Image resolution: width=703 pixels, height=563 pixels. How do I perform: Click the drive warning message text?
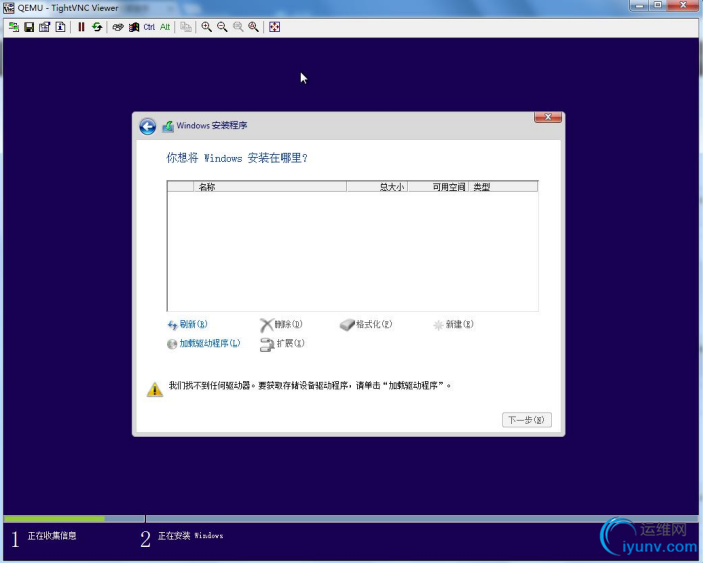click(309, 385)
